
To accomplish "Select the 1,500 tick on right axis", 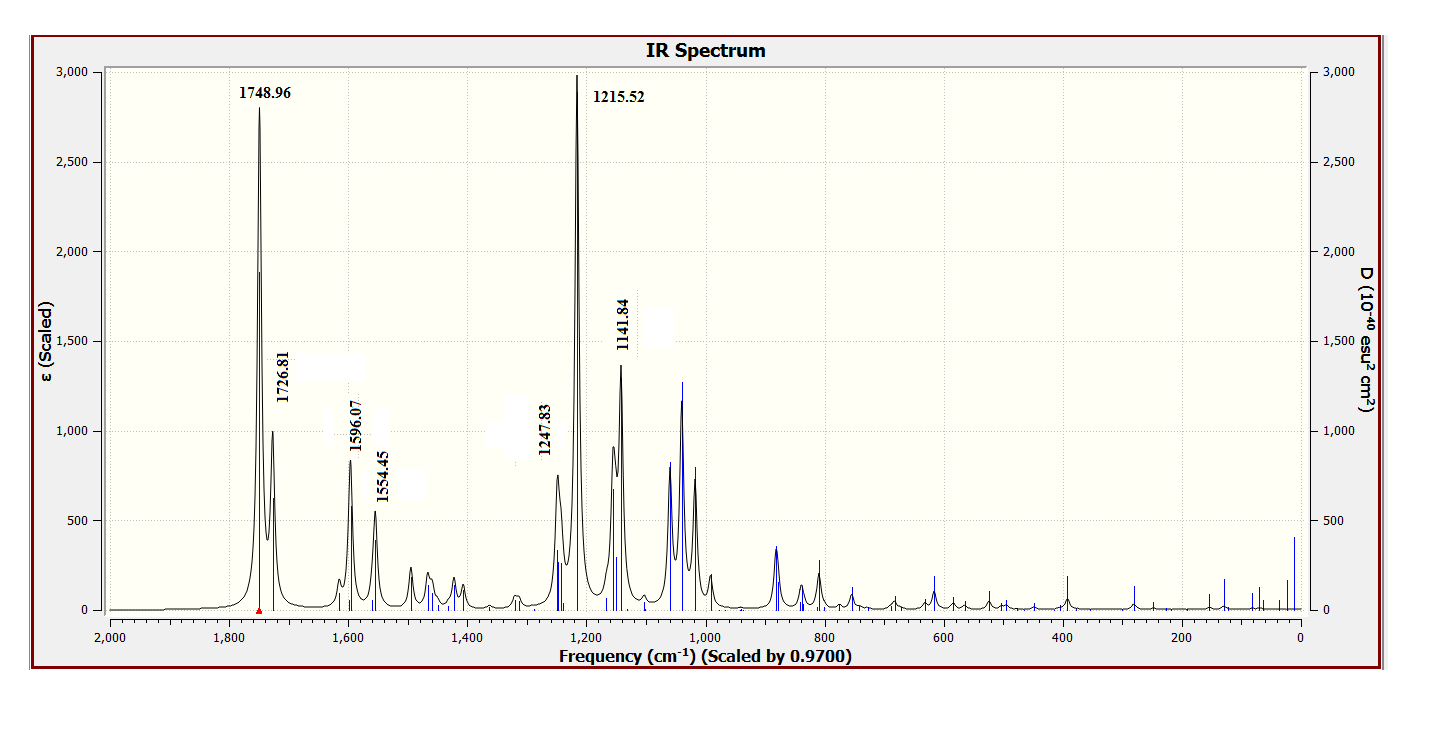I will (x=1337, y=342).
